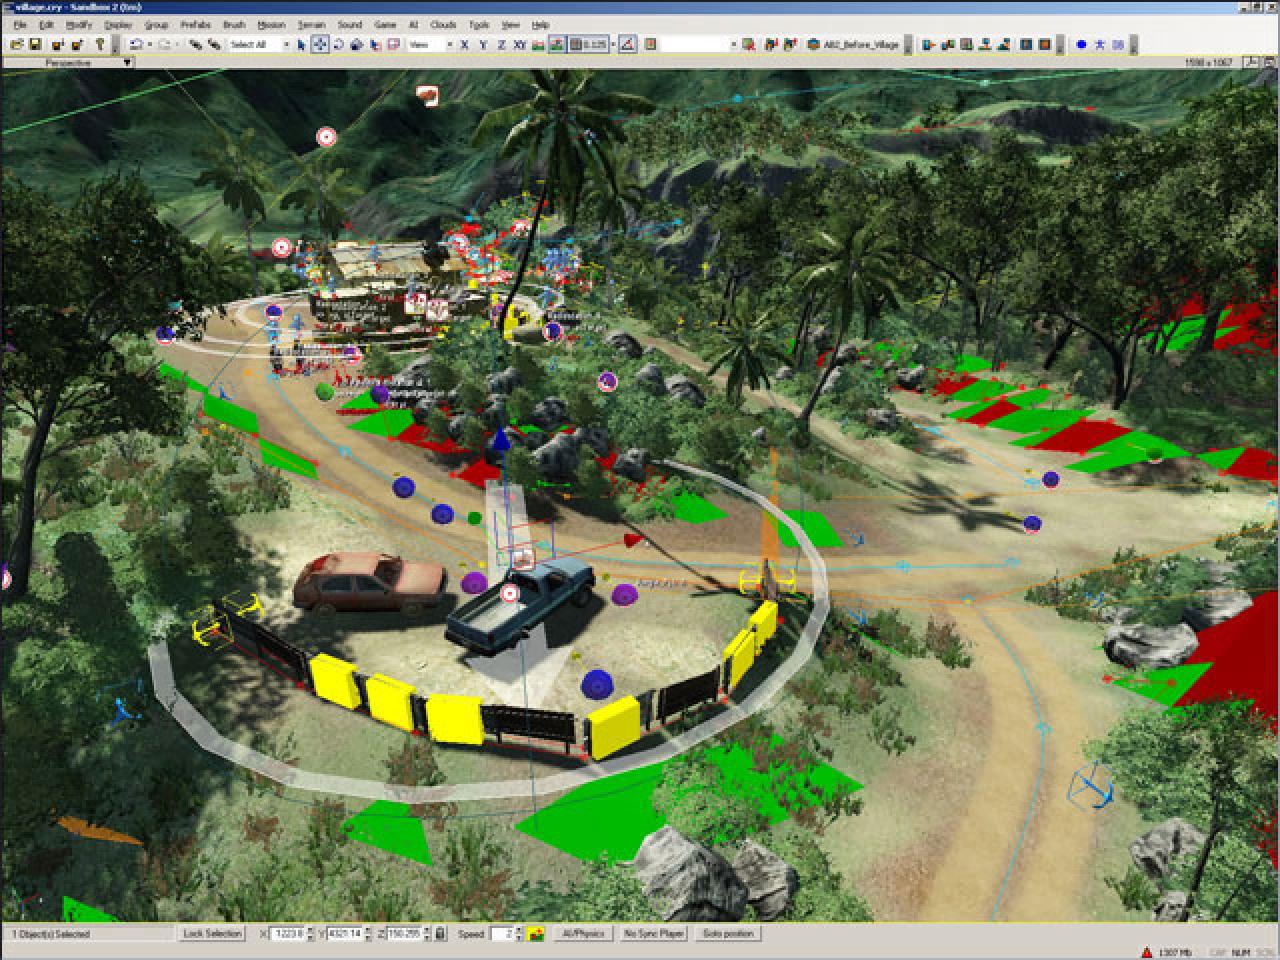Screen dimensions: 1280x960
Task: Select the Rotate object tool
Action: [339, 44]
